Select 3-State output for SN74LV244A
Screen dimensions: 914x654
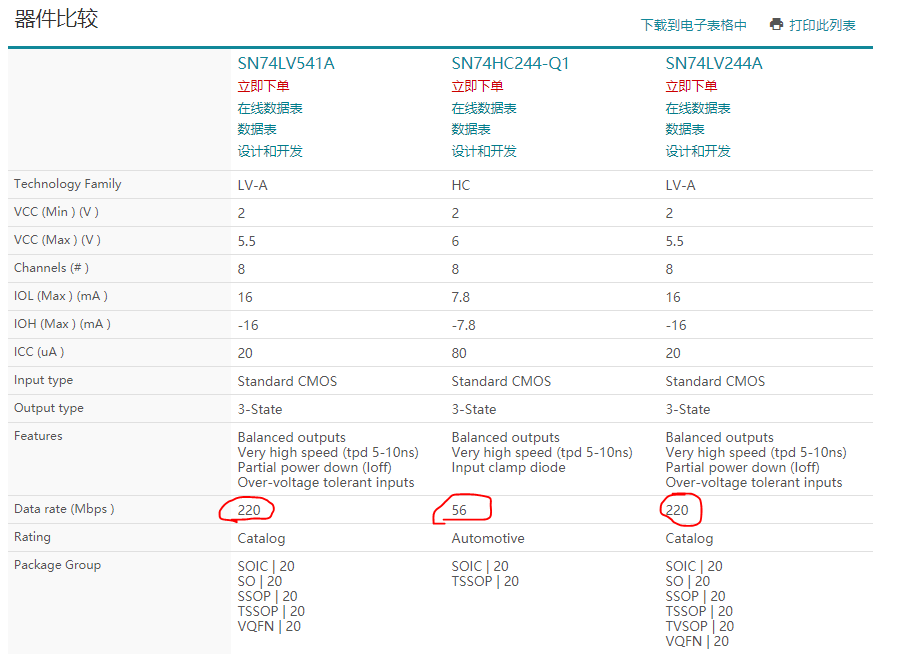pyautogui.click(x=688, y=409)
